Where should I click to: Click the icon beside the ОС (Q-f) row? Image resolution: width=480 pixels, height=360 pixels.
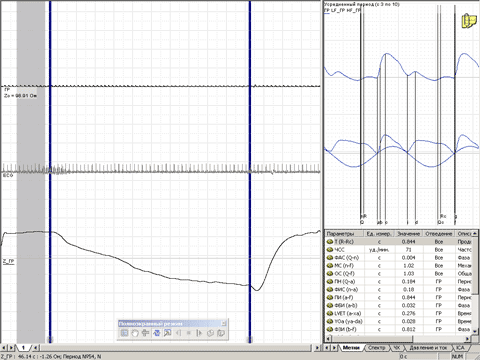(x=330, y=273)
